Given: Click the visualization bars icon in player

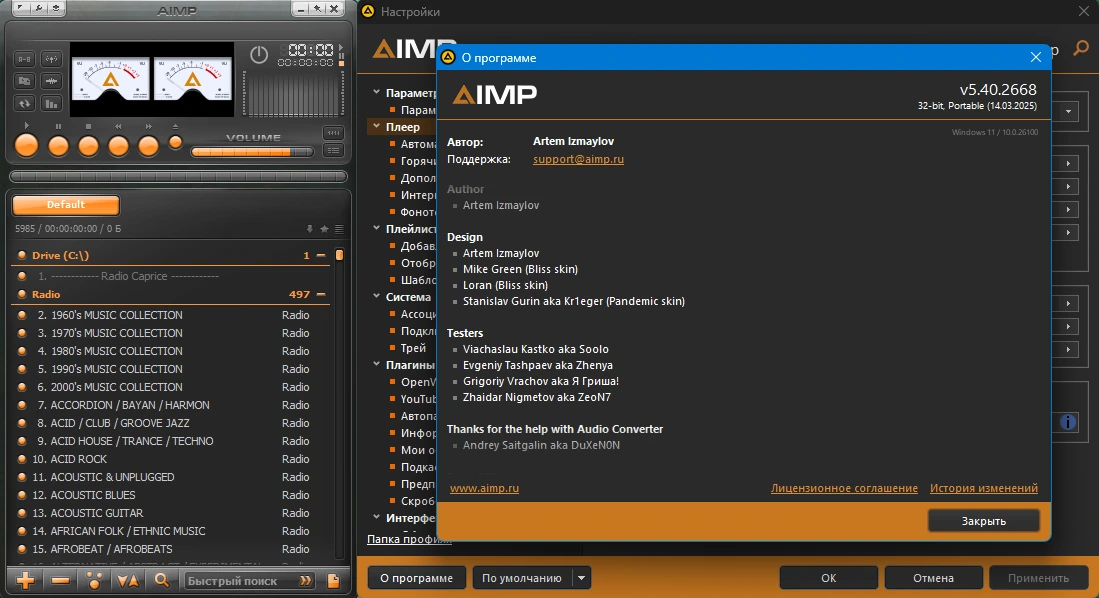Looking at the screenshot, I should tap(51, 104).
